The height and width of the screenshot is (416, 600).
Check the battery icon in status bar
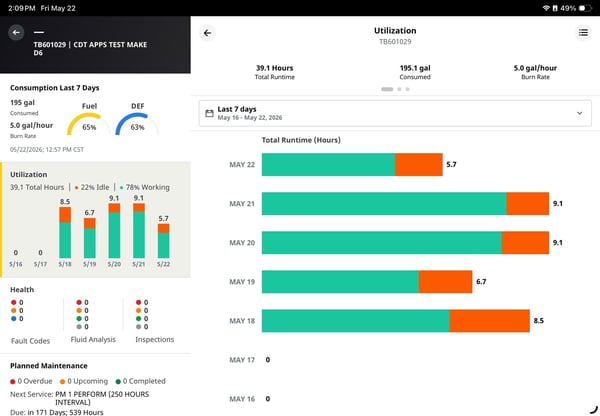(584, 8)
